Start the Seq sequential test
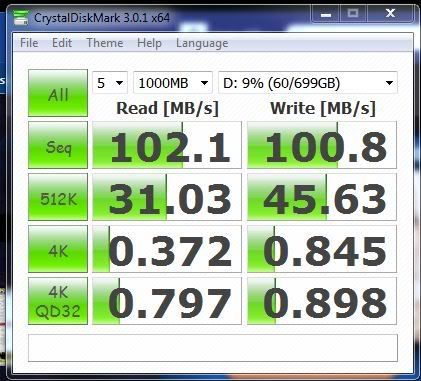Screen dimensions: 421x381 (x=58, y=145)
